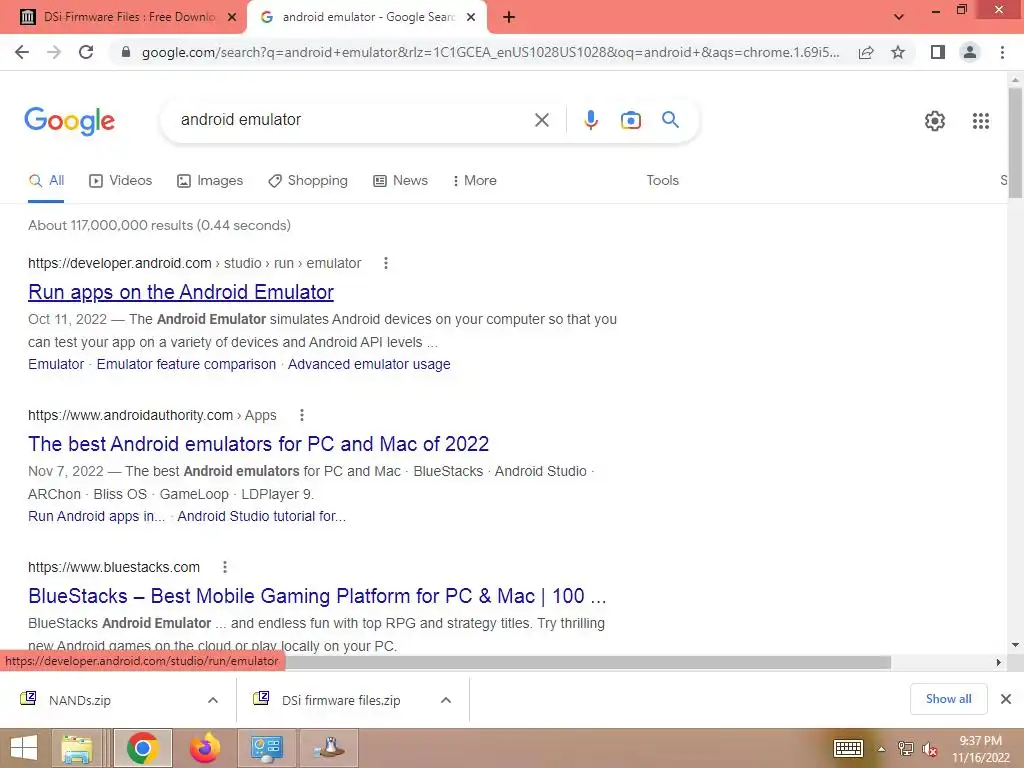Open the Chrome three-dot menu
Screen dimensions: 1024x768
(1002, 52)
